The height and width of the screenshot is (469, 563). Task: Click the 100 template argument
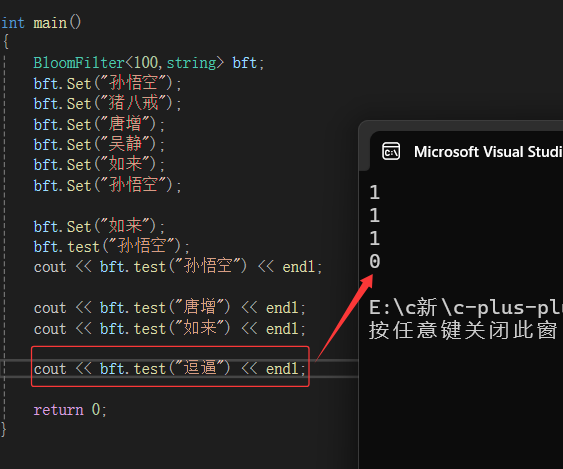(x=145, y=63)
